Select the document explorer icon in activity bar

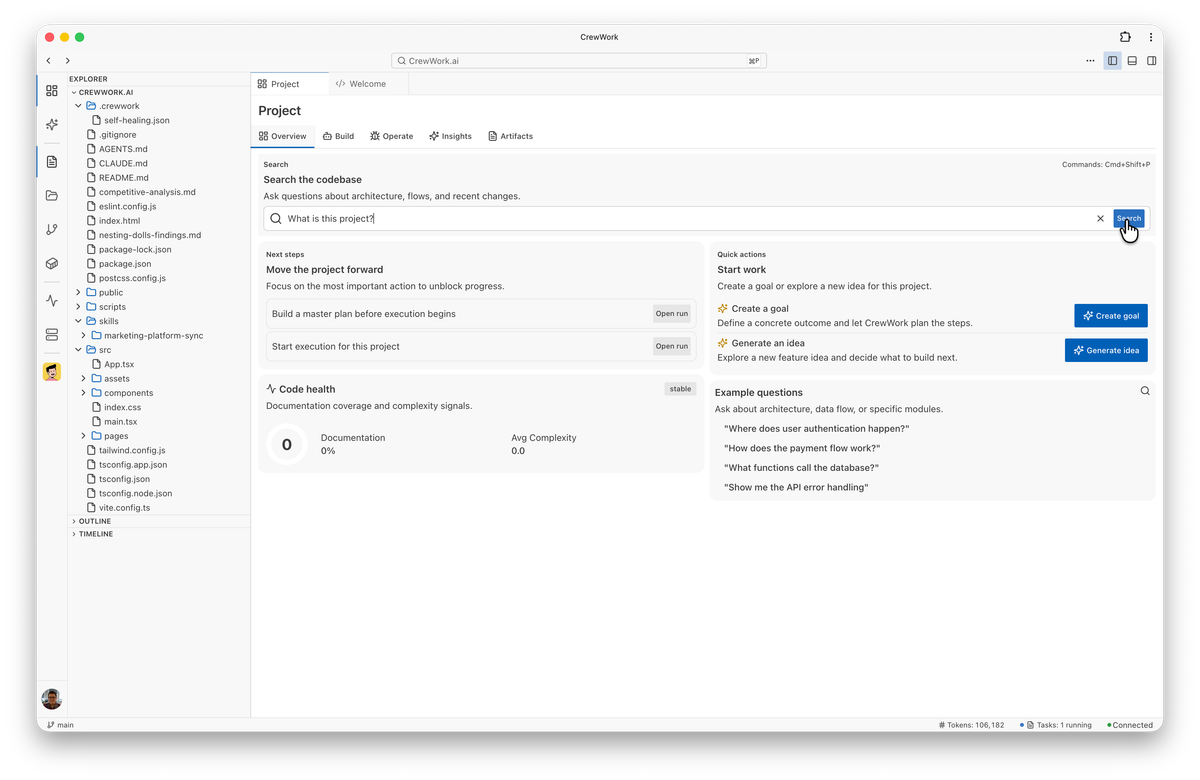pyautogui.click(x=52, y=161)
